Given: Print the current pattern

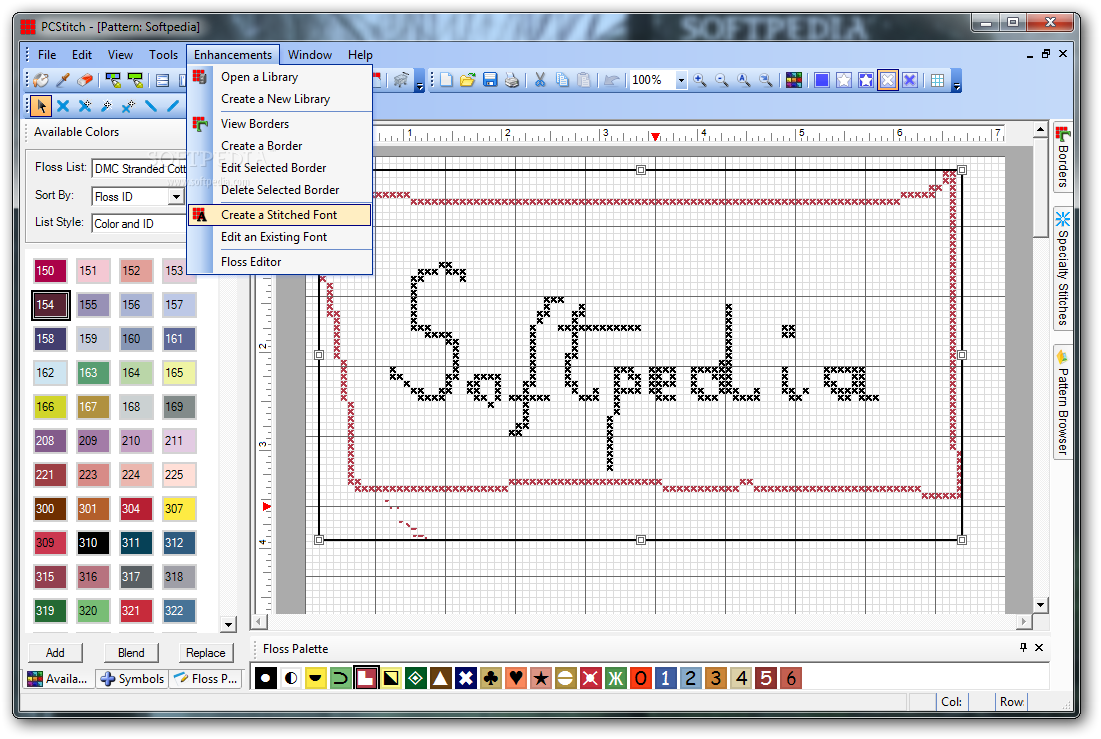Looking at the screenshot, I should pos(512,80).
